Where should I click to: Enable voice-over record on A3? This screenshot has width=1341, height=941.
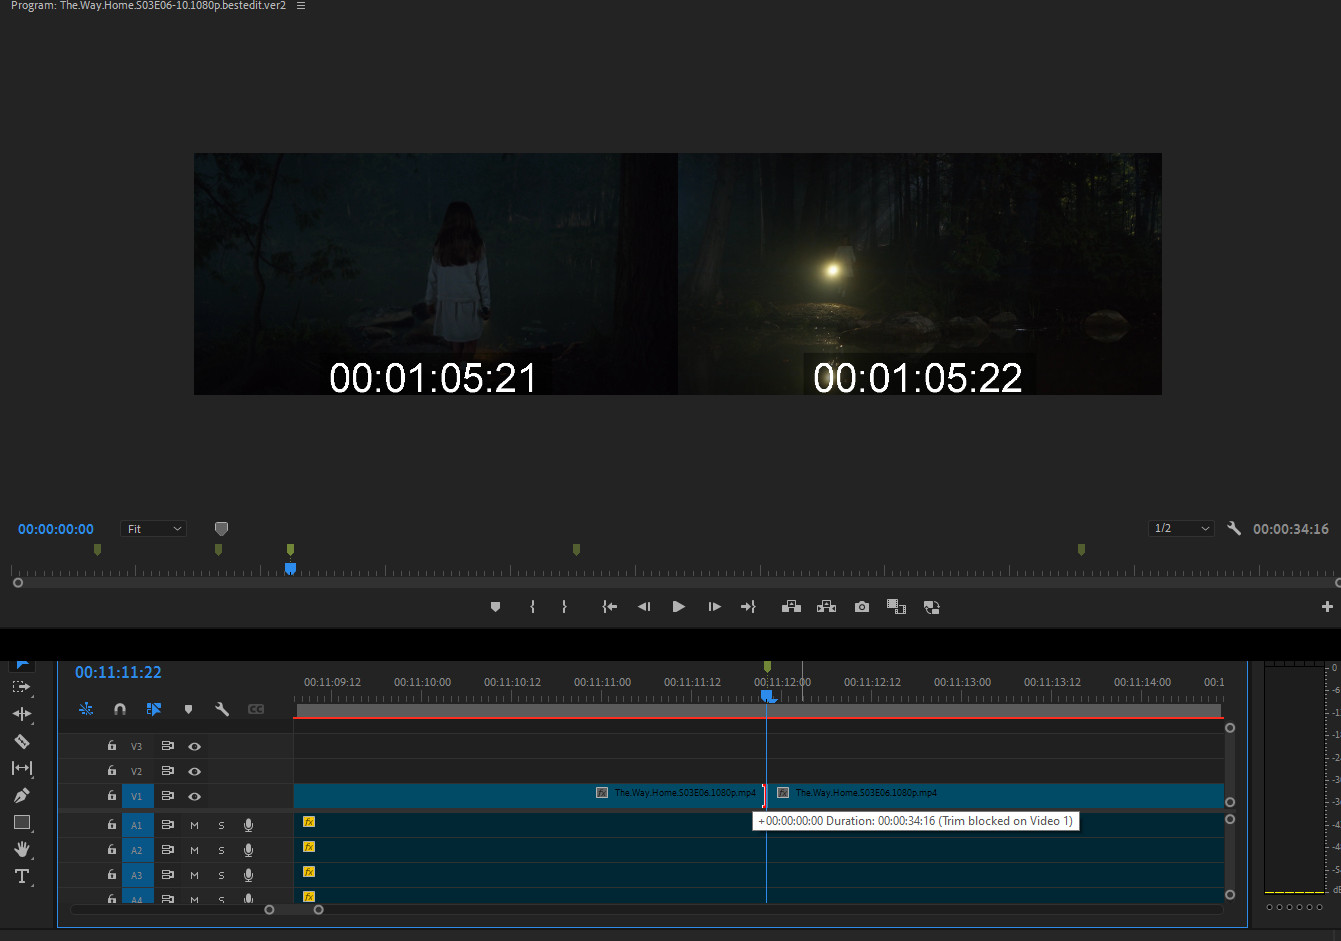[248, 875]
